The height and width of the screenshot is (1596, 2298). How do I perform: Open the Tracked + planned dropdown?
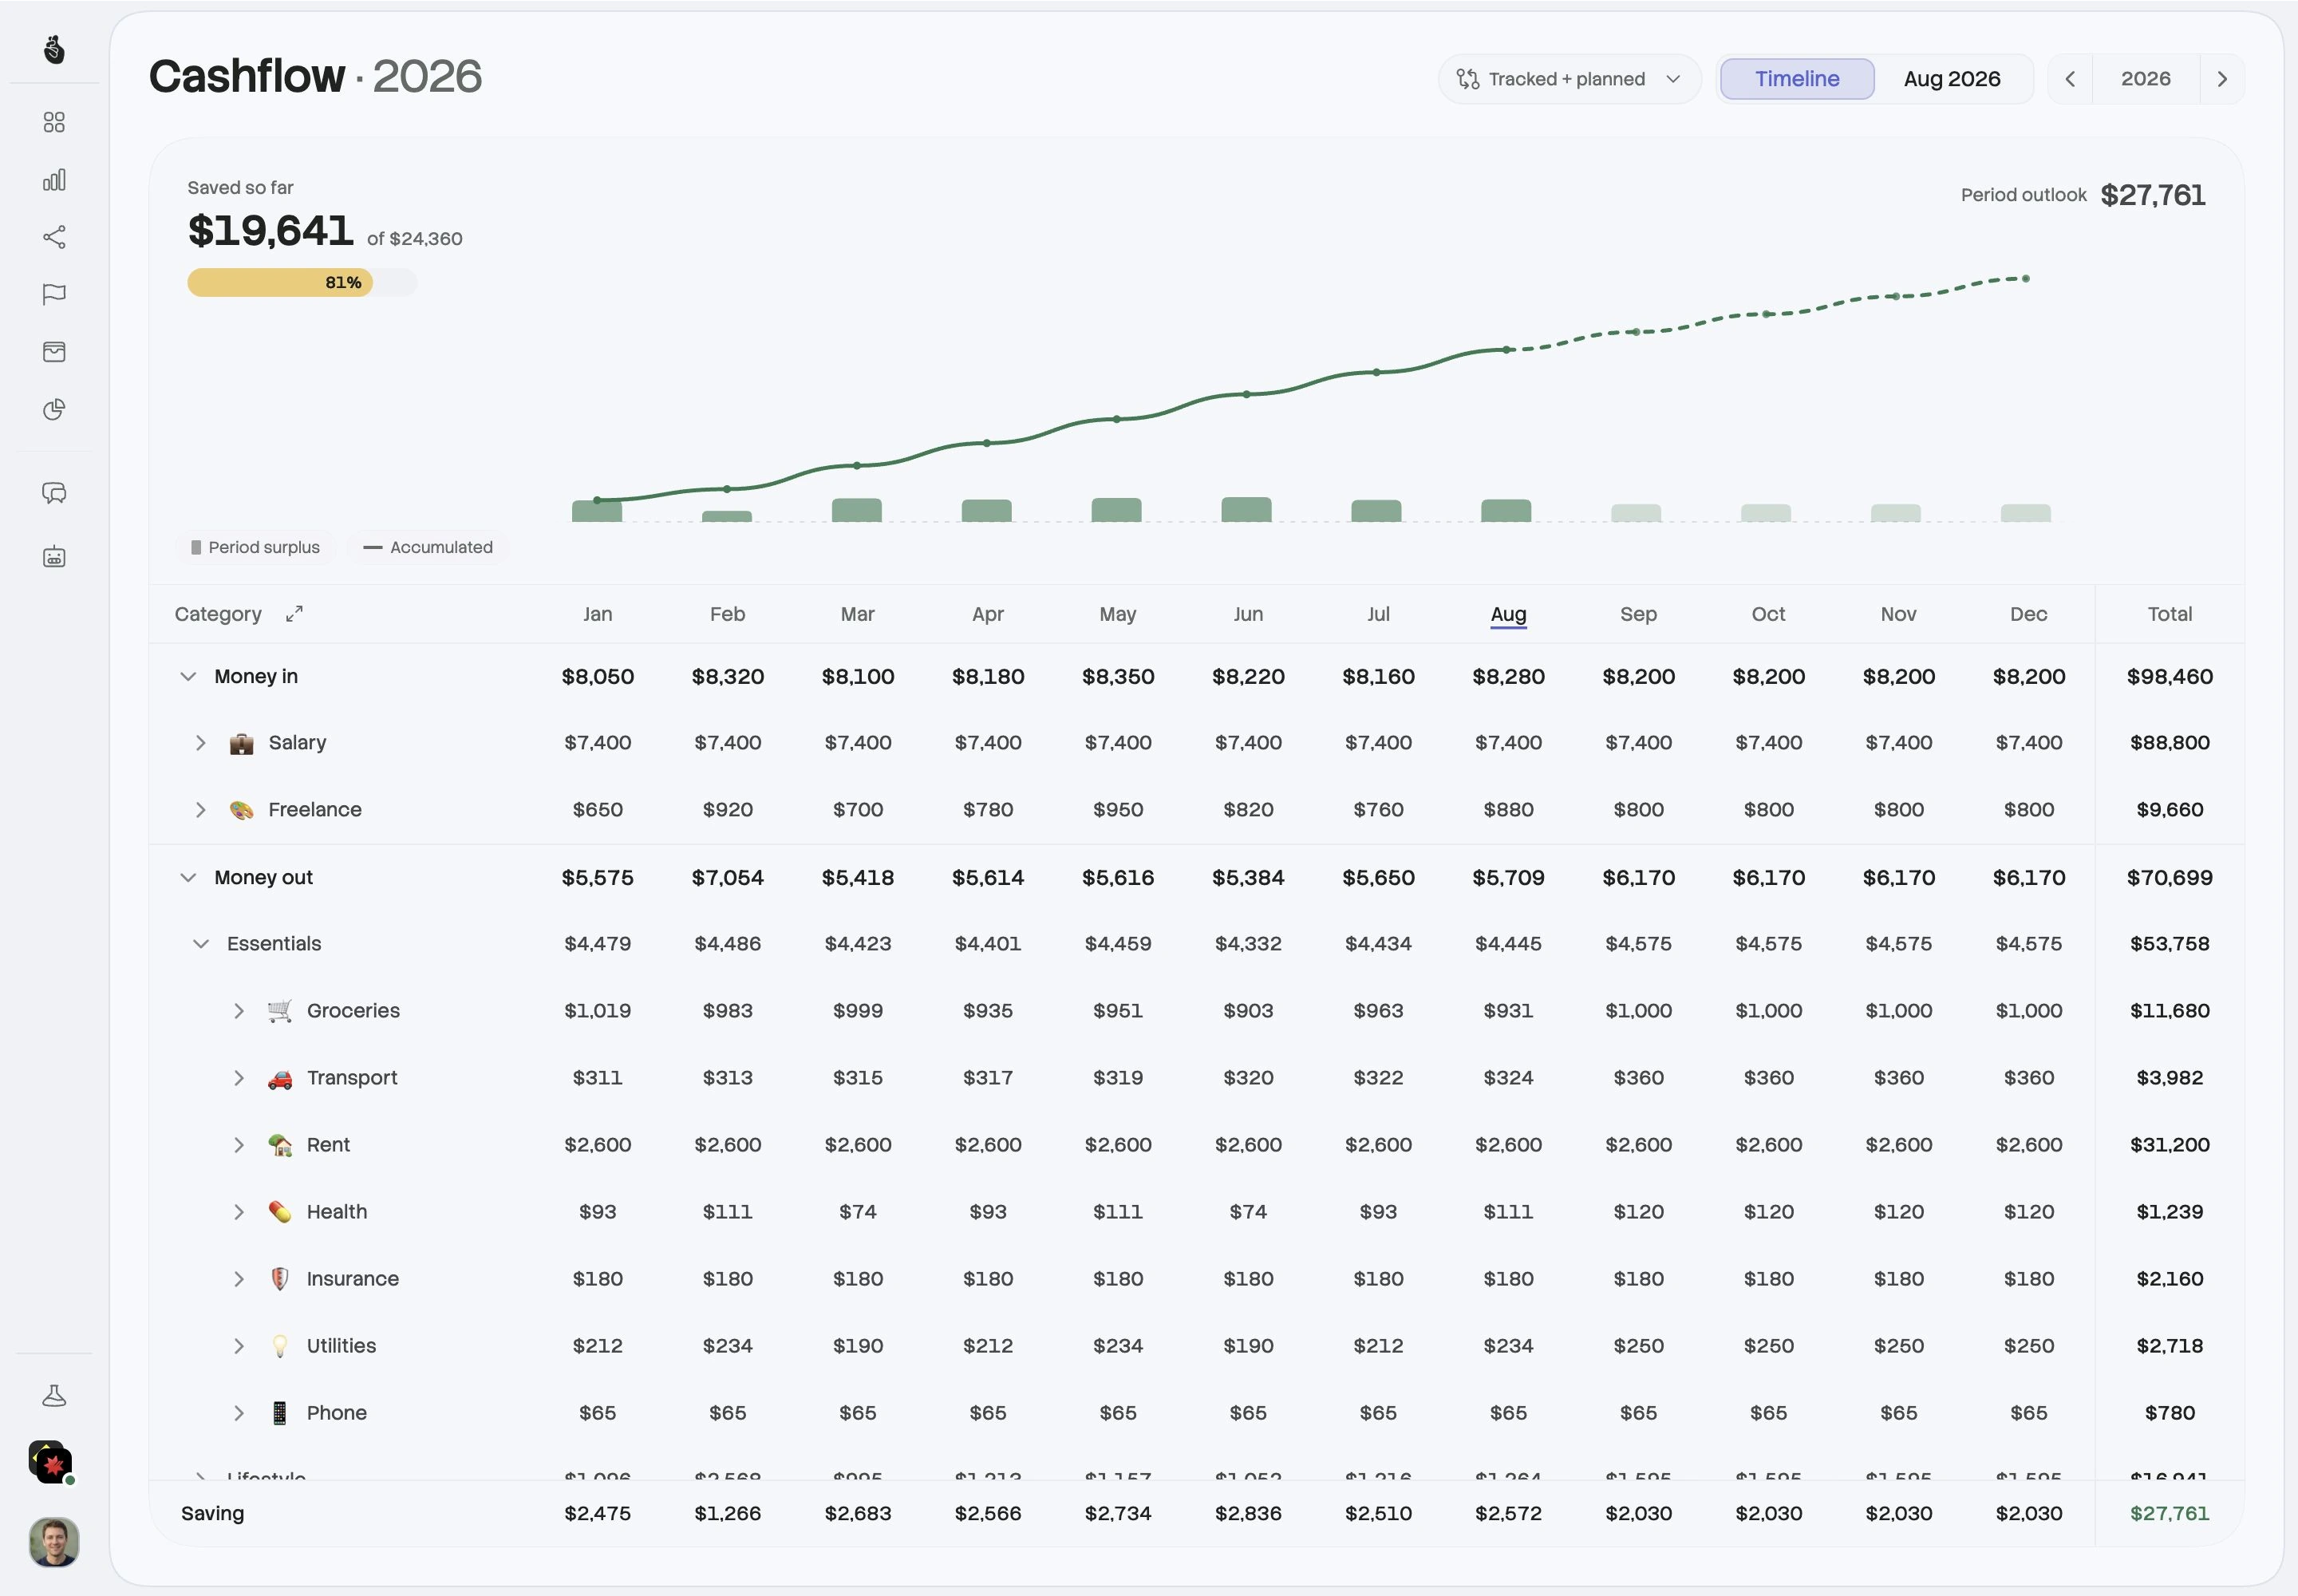[x=1569, y=79]
